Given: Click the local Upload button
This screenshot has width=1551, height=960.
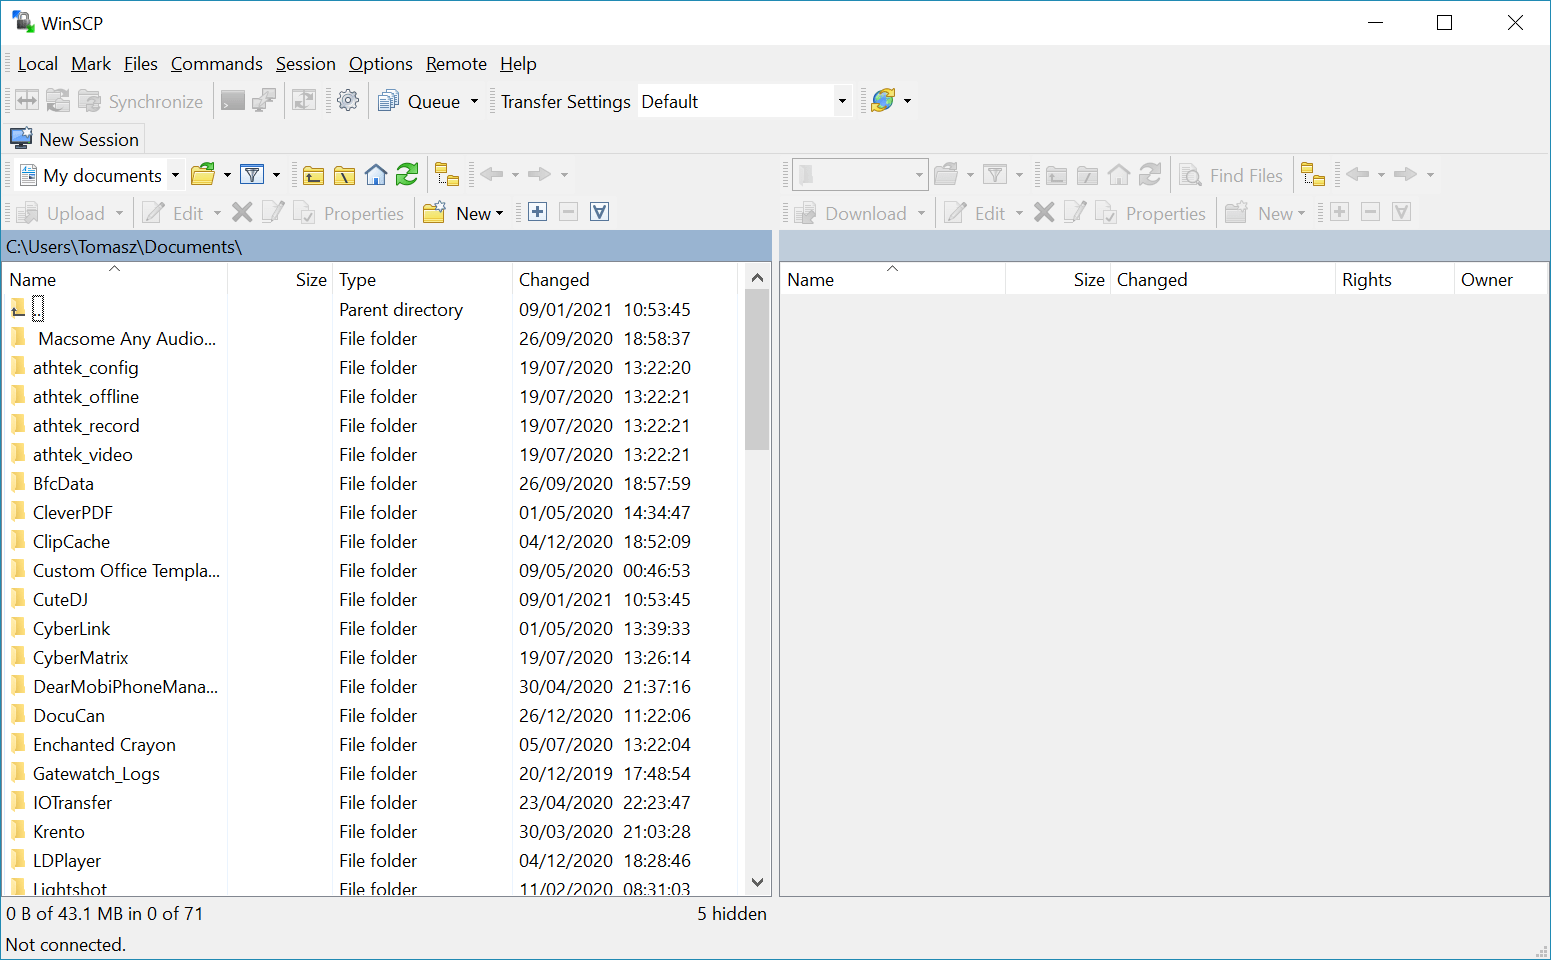Looking at the screenshot, I should (71, 213).
